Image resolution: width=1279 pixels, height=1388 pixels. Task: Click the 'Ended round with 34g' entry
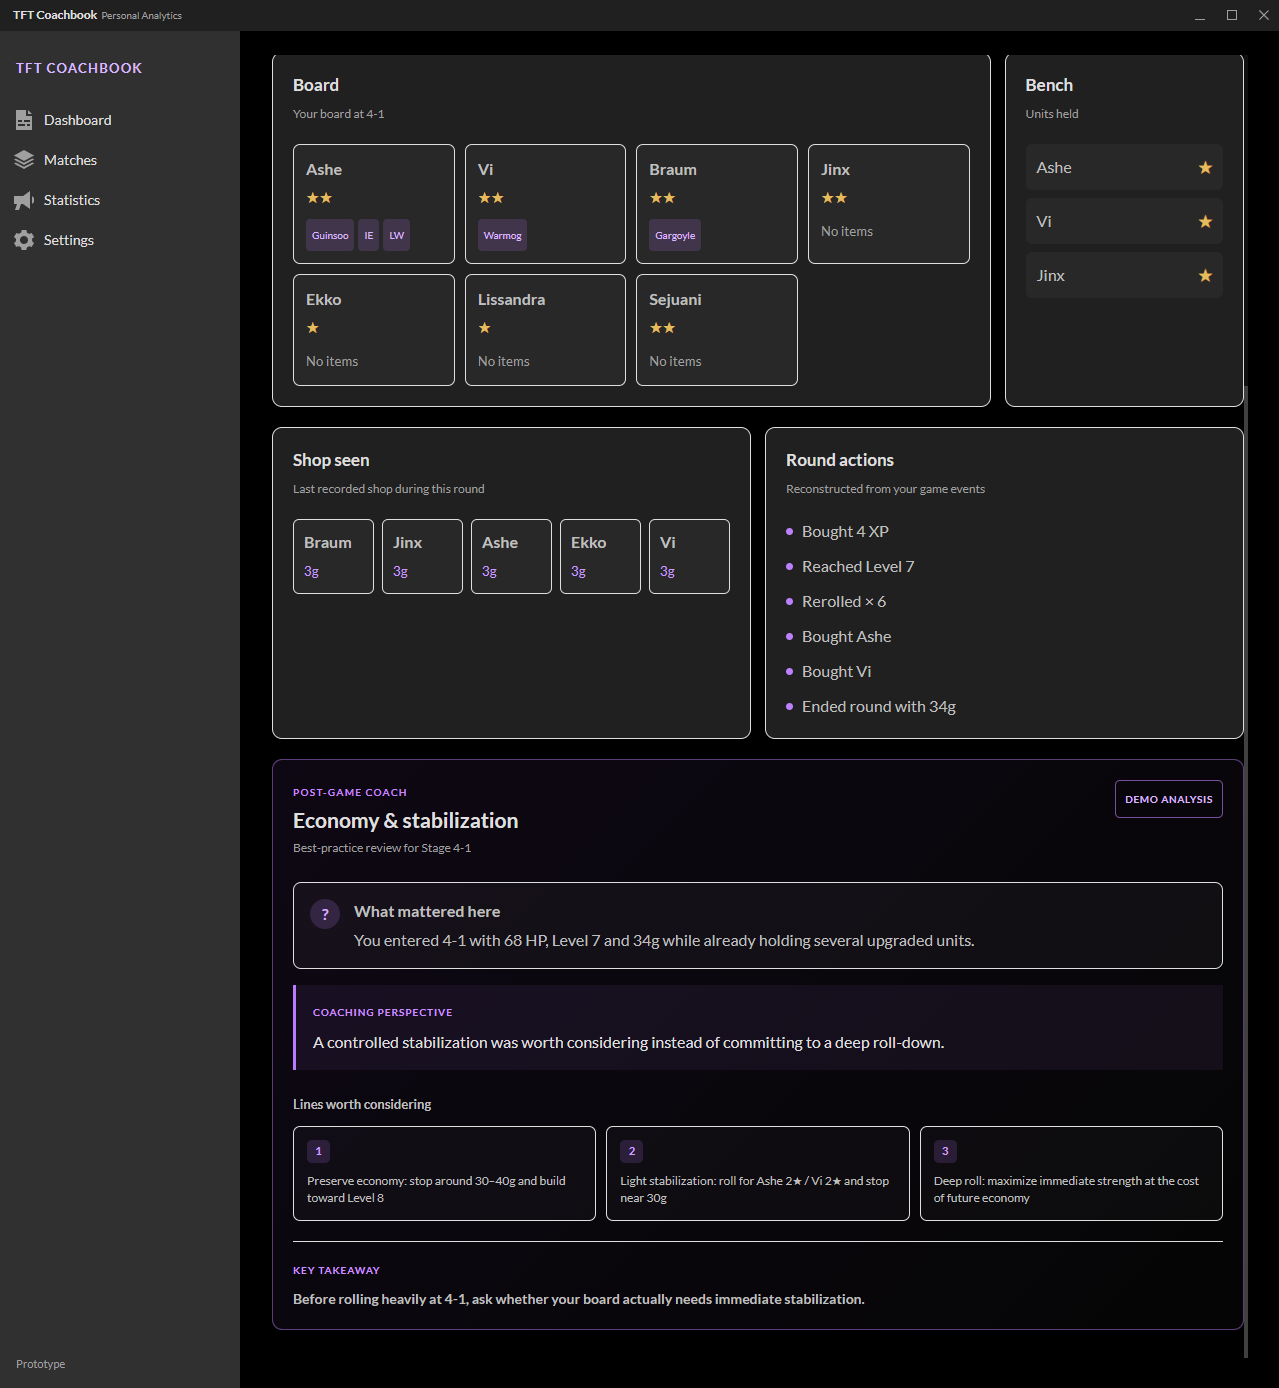tap(879, 707)
